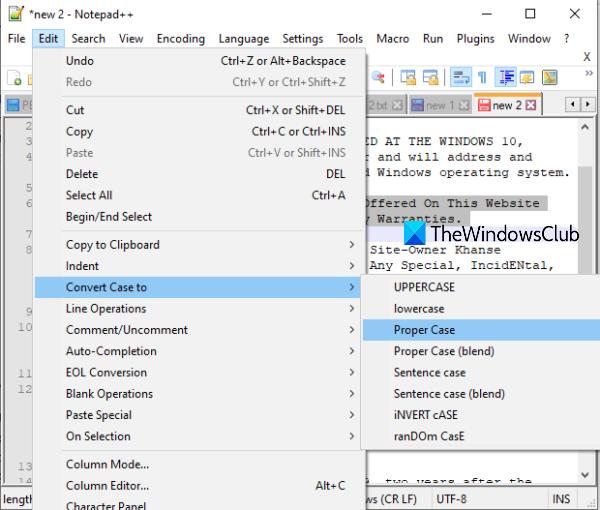Expand the toolbar overflow chevron
Viewport: 600px width, 510px height.
click(589, 73)
